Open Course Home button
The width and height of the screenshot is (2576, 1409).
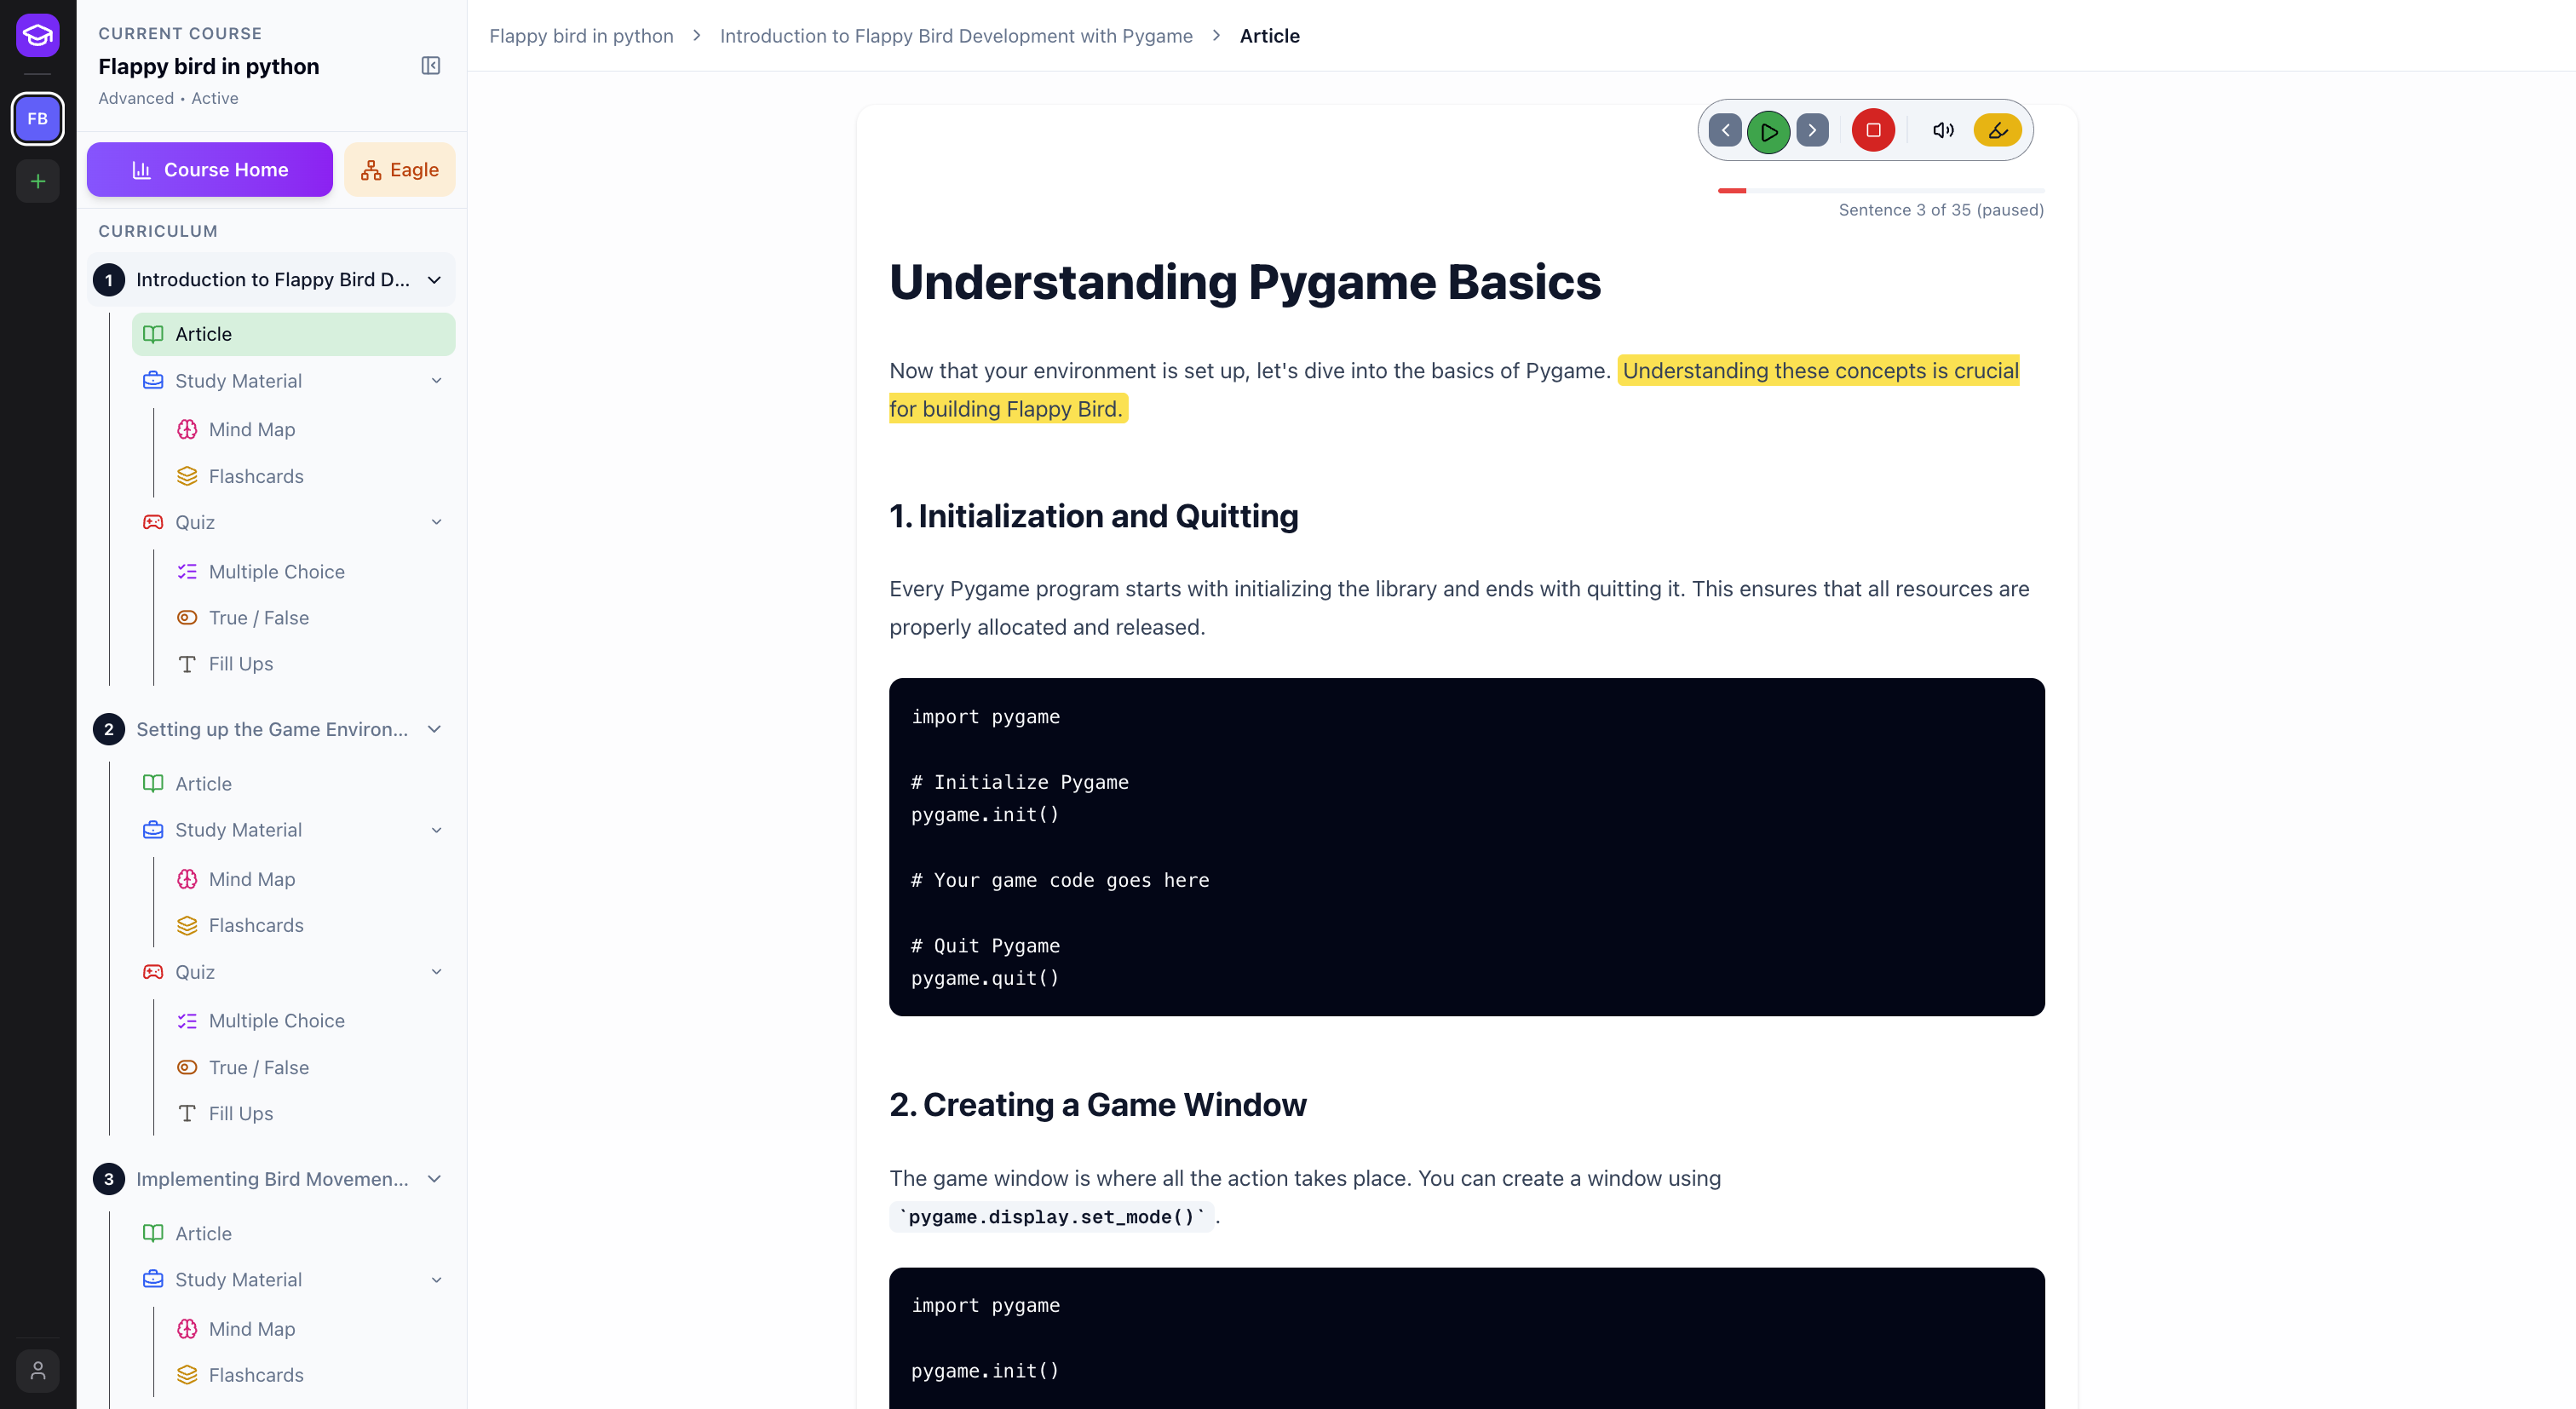pos(210,170)
